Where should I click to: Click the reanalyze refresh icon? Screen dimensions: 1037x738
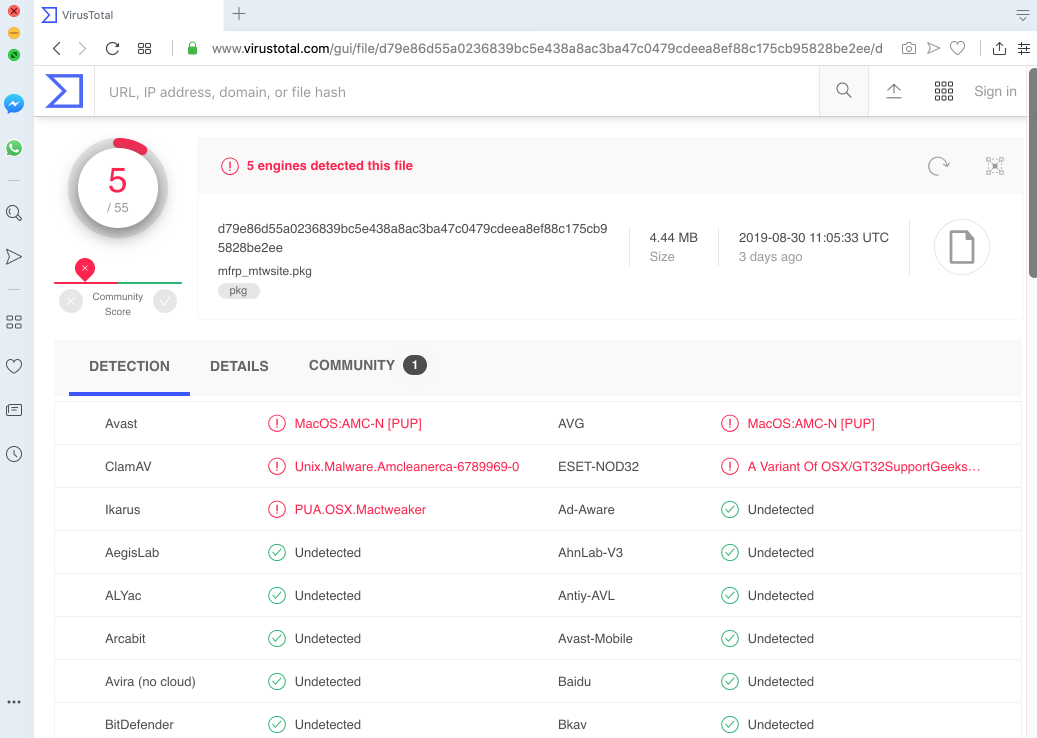click(938, 166)
